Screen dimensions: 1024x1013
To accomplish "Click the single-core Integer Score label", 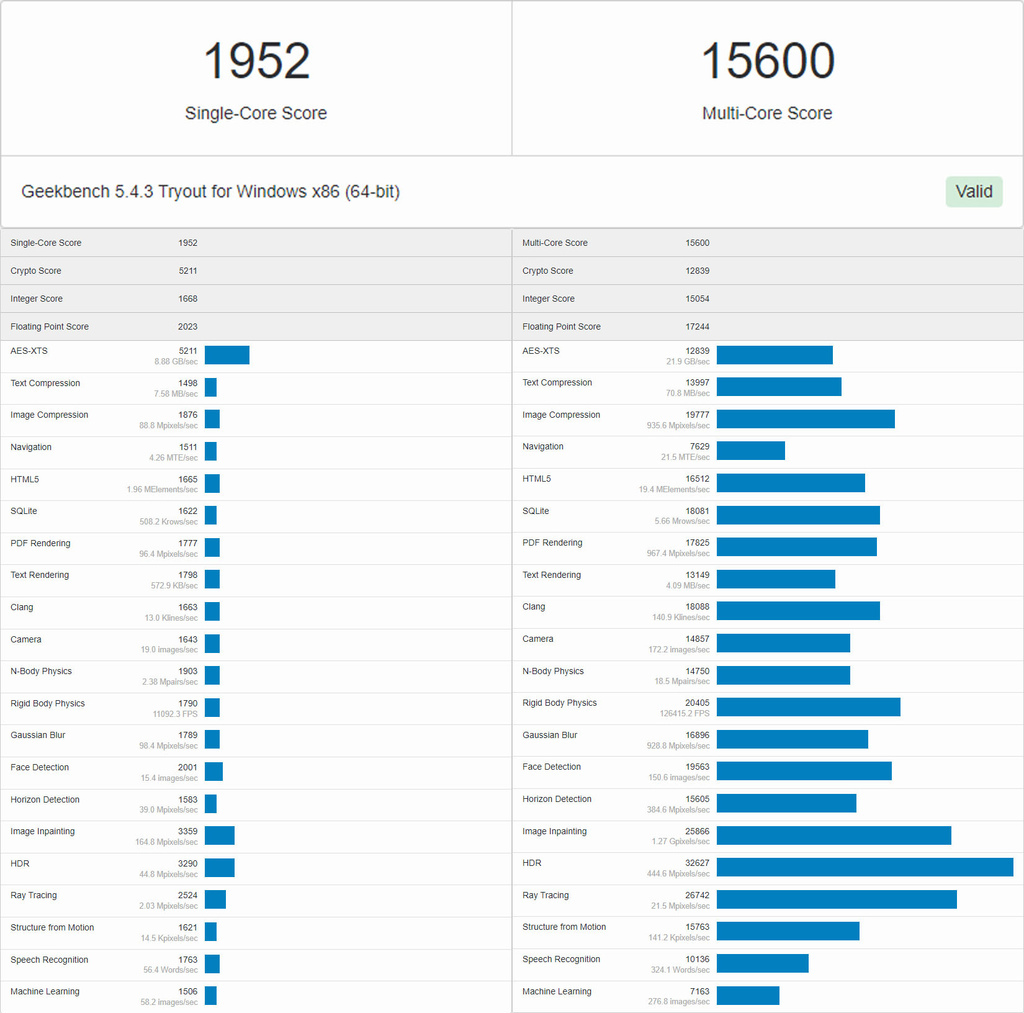I will point(37,299).
